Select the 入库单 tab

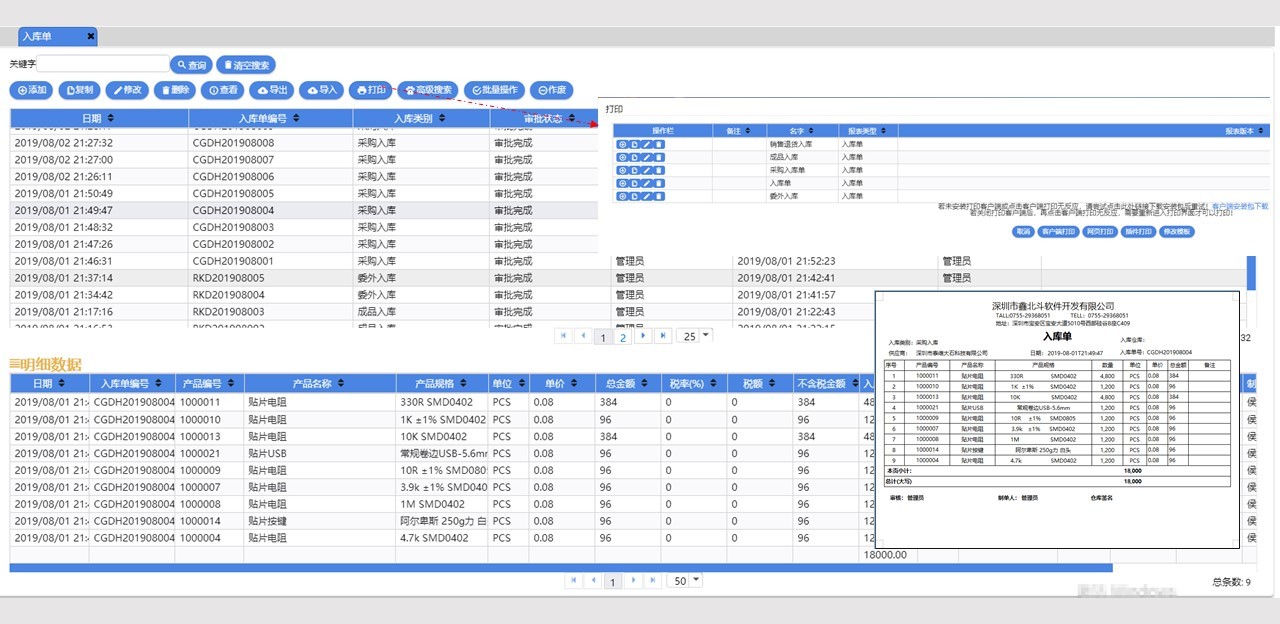pos(38,36)
